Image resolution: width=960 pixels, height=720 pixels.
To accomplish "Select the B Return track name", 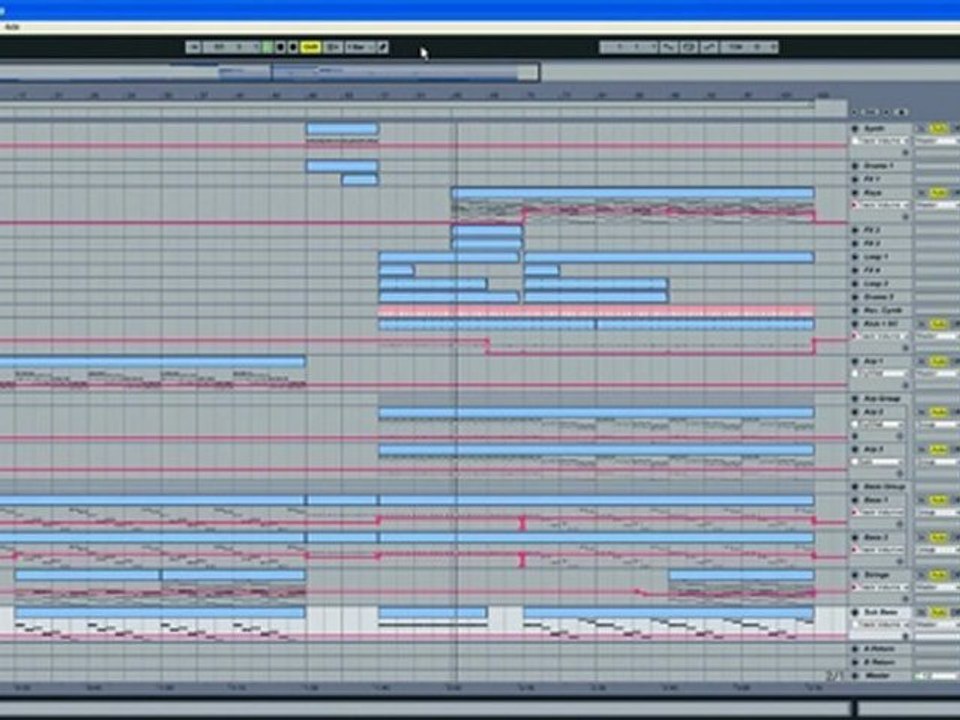I will (x=879, y=662).
